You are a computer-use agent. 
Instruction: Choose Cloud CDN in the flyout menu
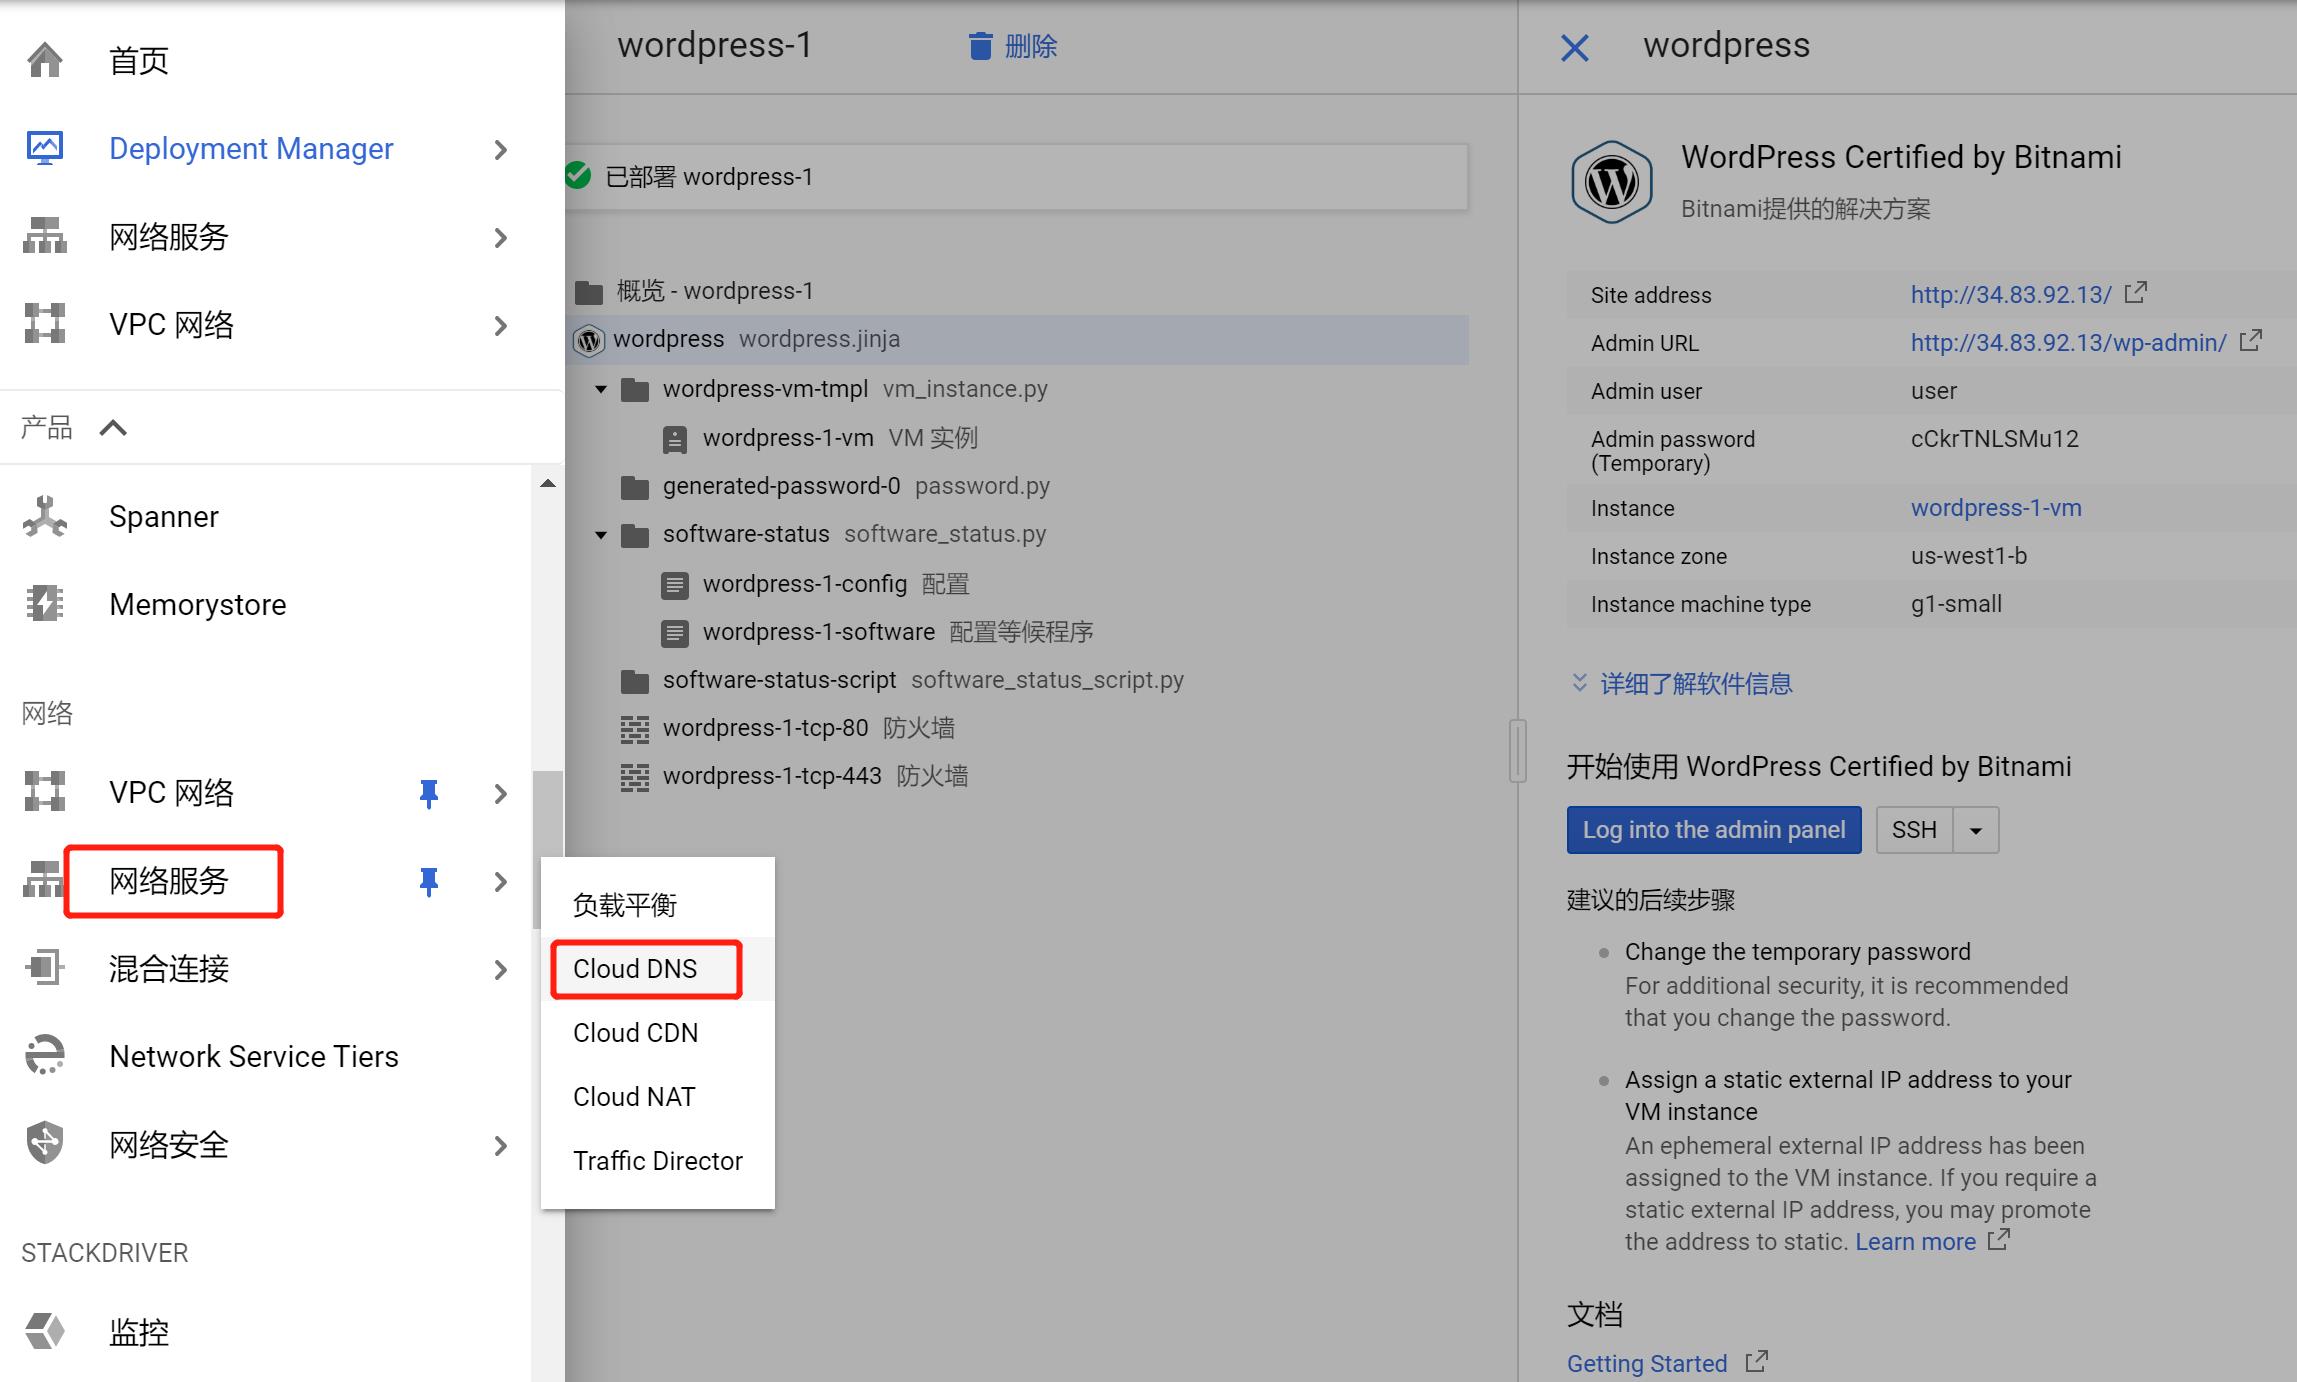tap(635, 1033)
